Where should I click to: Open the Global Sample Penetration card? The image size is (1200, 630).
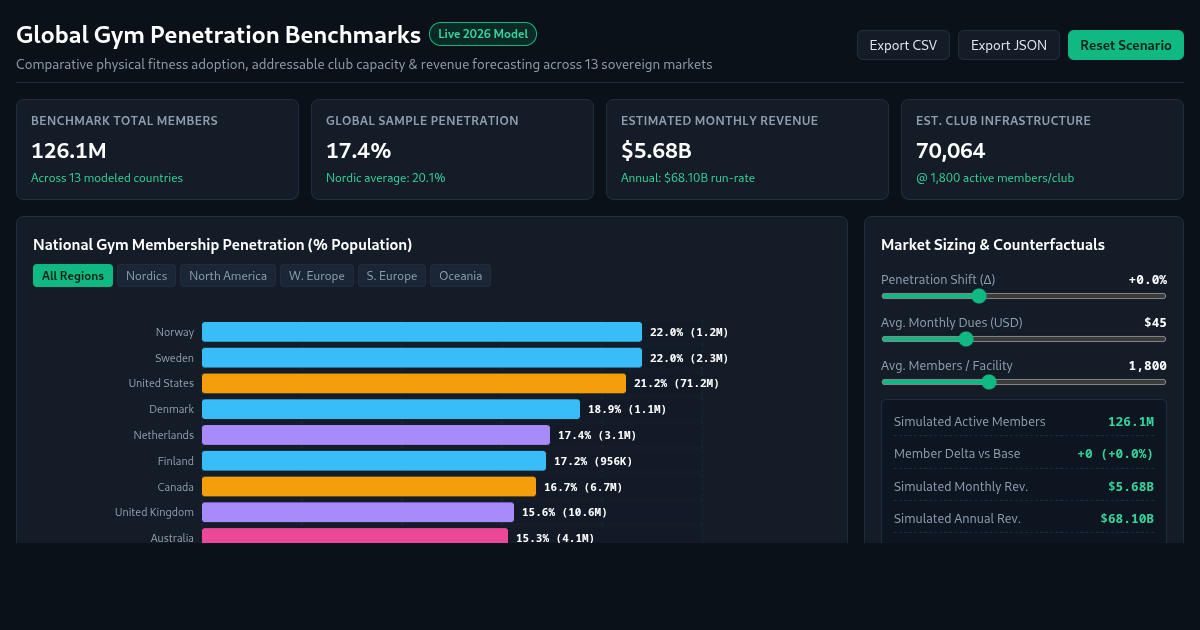(x=452, y=149)
